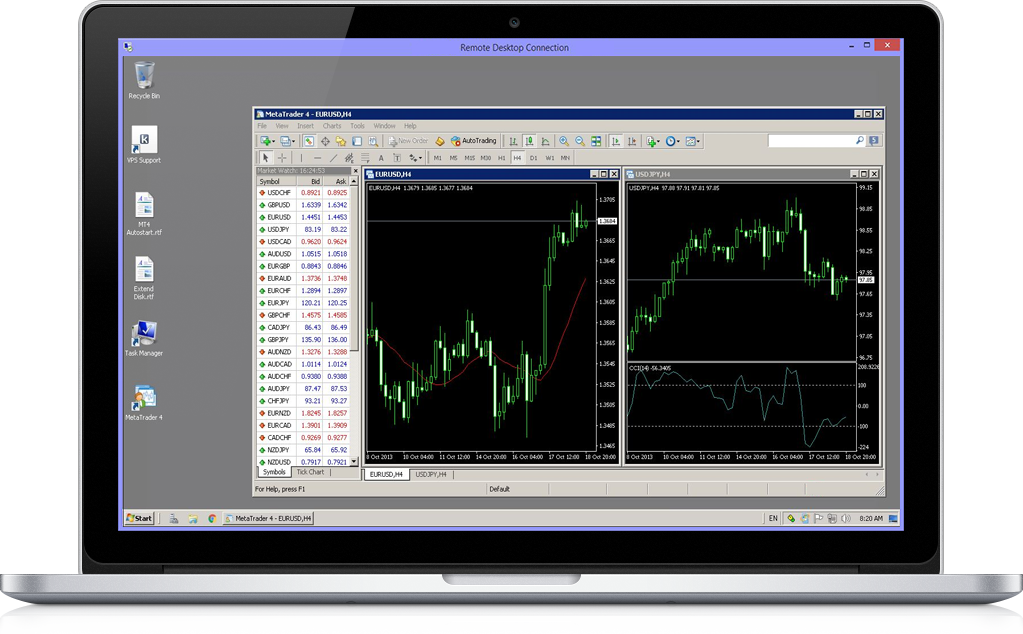Toggle the AutoTrading button
This screenshot has height=634, width=1023.
point(474,141)
